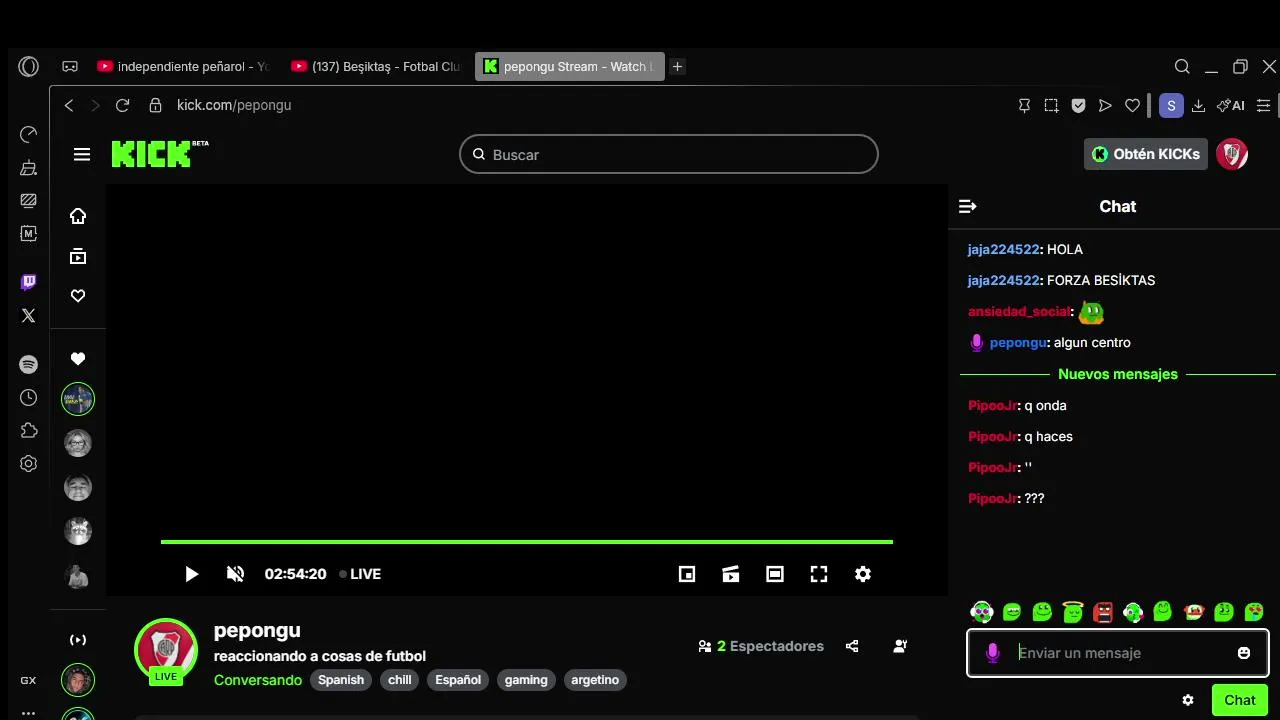
Task: Open browsing history clock icon in sidebar
Action: click(x=28, y=398)
